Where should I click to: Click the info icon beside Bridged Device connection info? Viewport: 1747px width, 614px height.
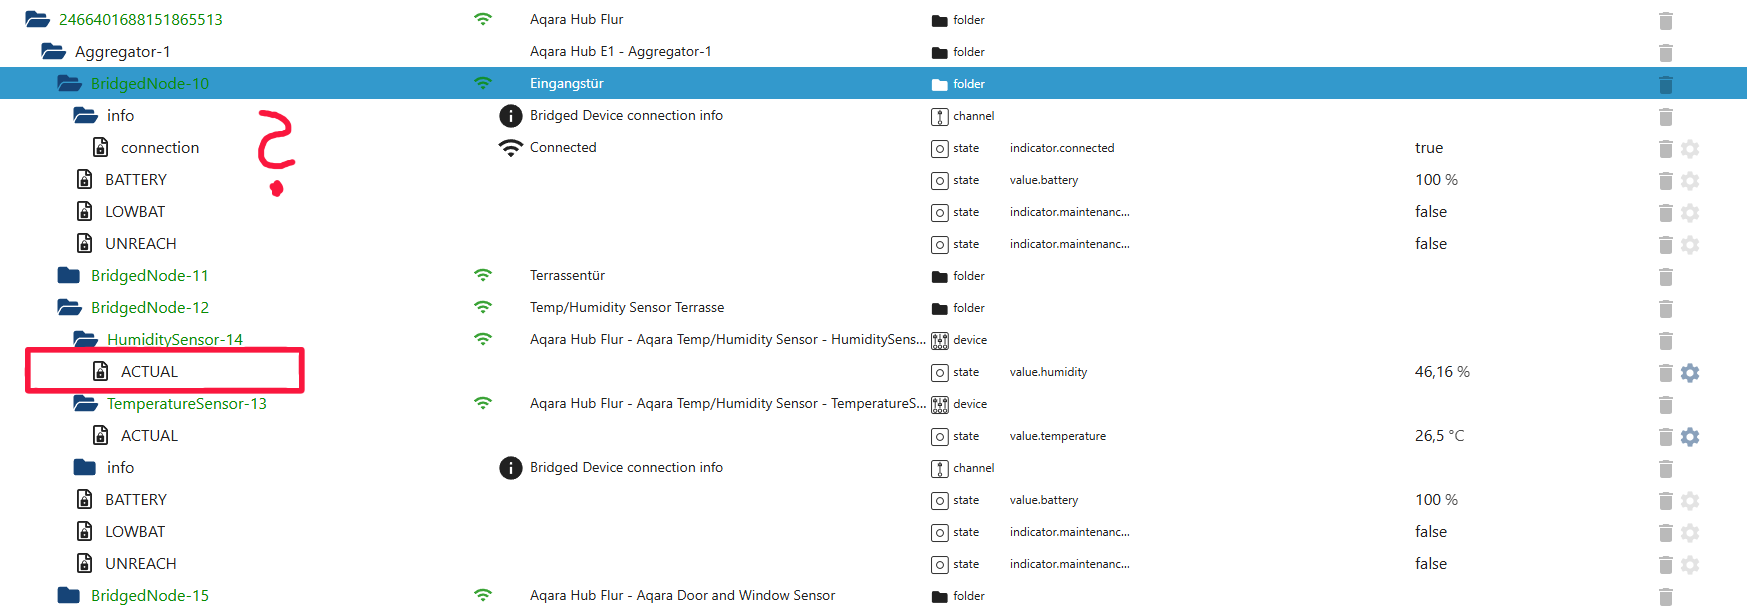[x=511, y=116]
